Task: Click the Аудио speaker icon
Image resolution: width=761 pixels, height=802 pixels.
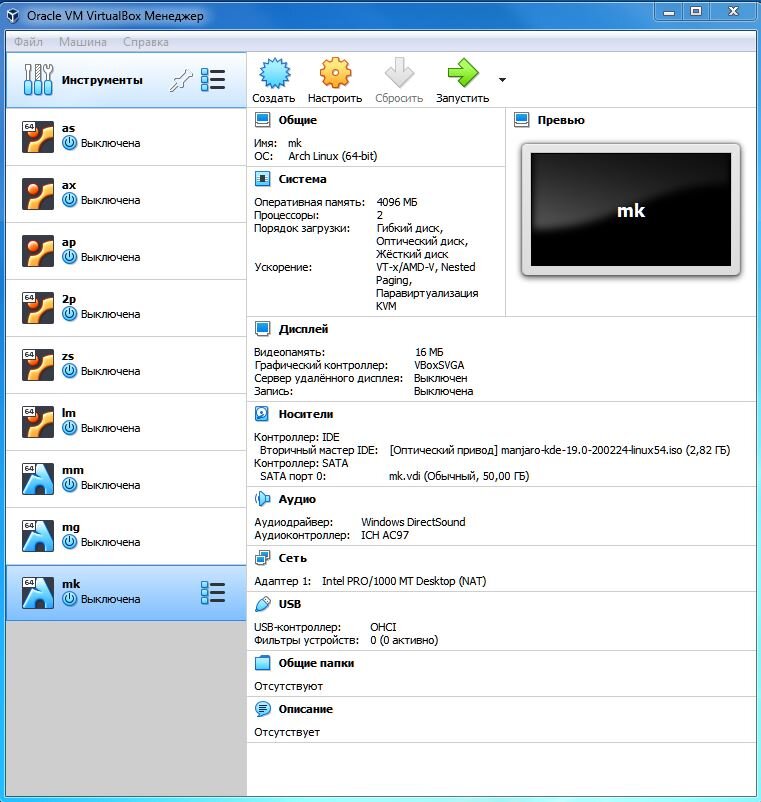Action: click(262, 499)
